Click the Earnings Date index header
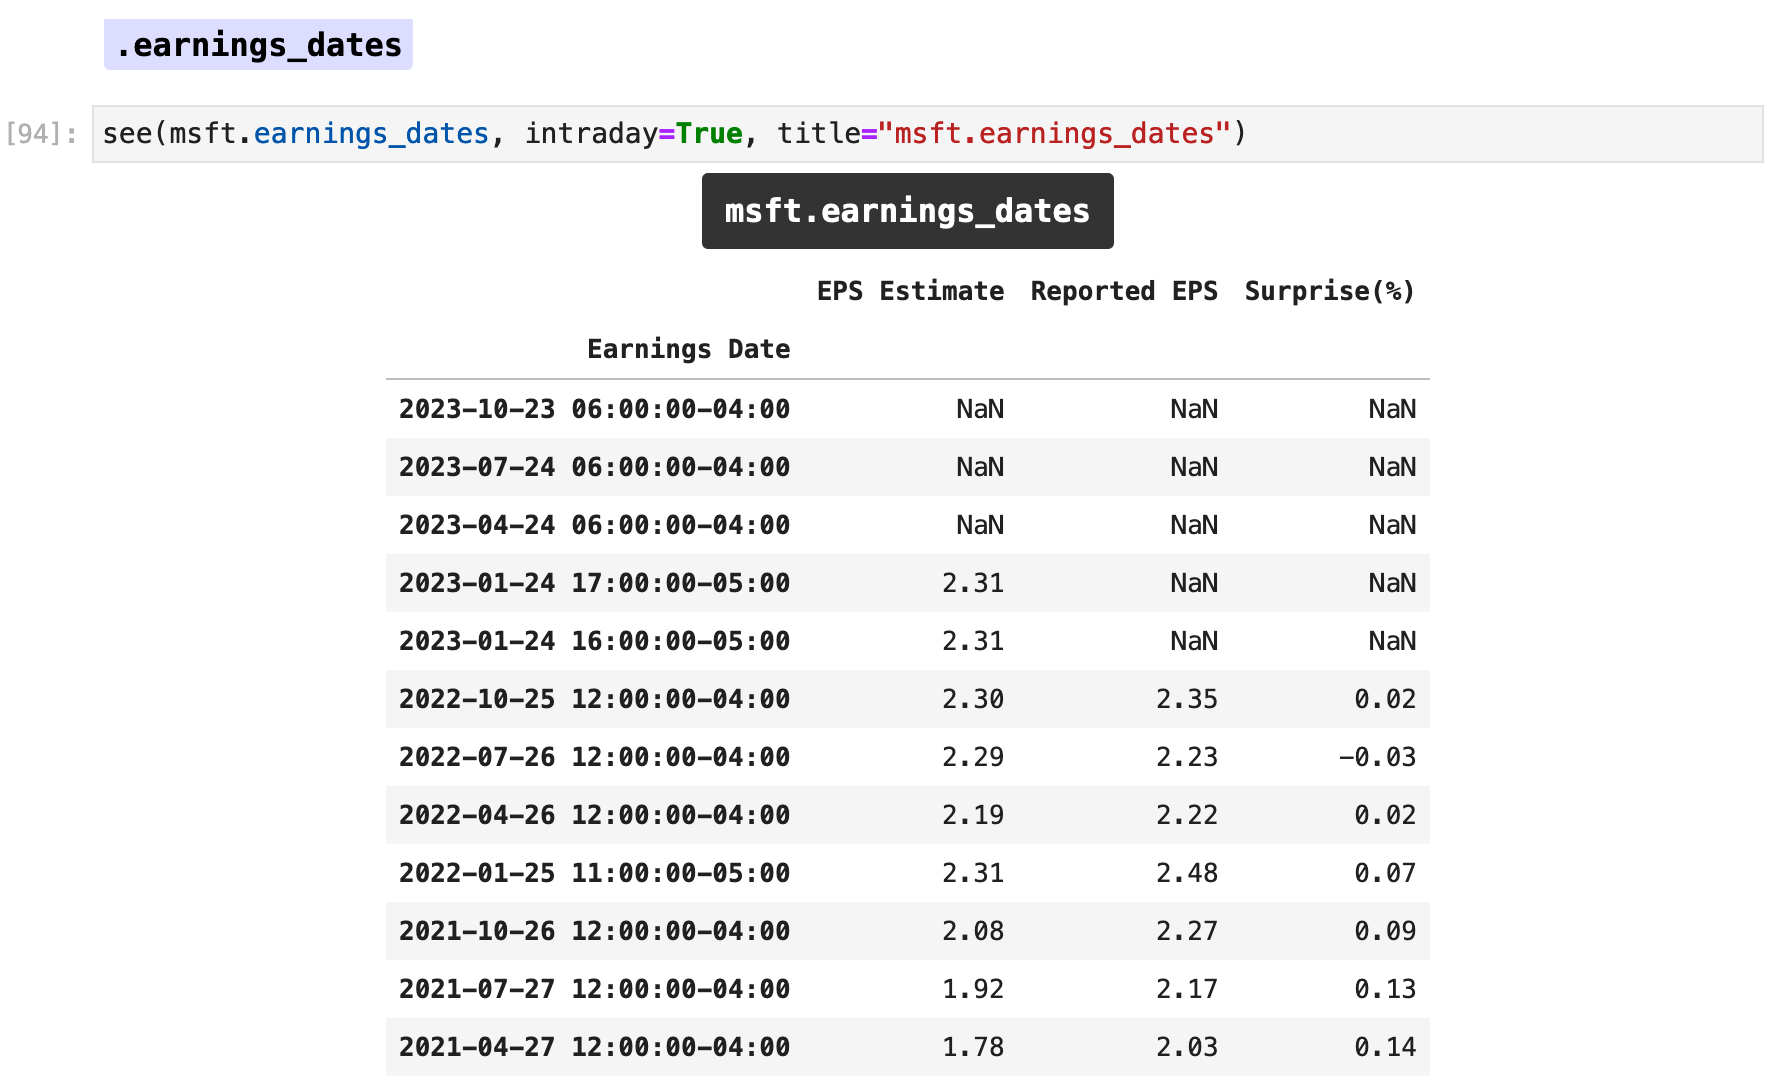 coord(688,349)
